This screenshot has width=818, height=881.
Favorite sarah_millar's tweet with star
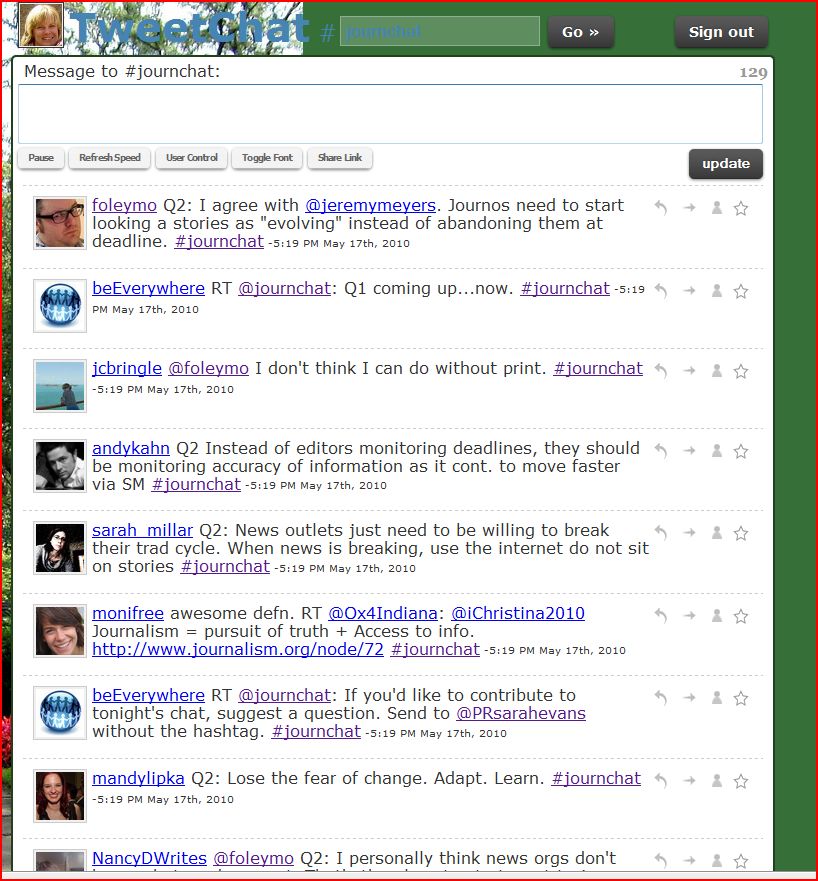point(741,533)
